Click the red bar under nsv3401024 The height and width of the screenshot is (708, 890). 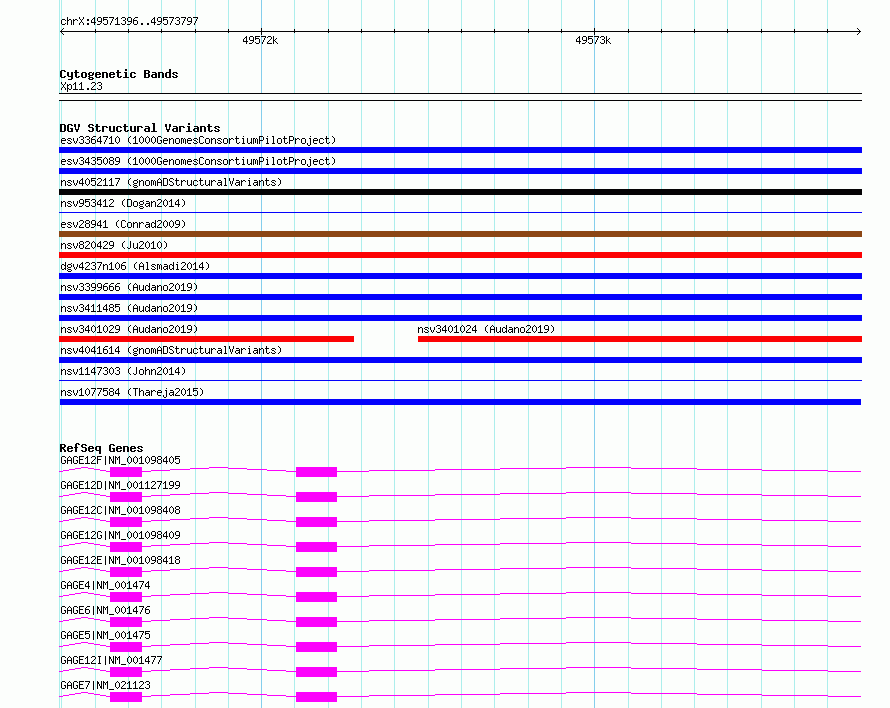click(640, 339)
